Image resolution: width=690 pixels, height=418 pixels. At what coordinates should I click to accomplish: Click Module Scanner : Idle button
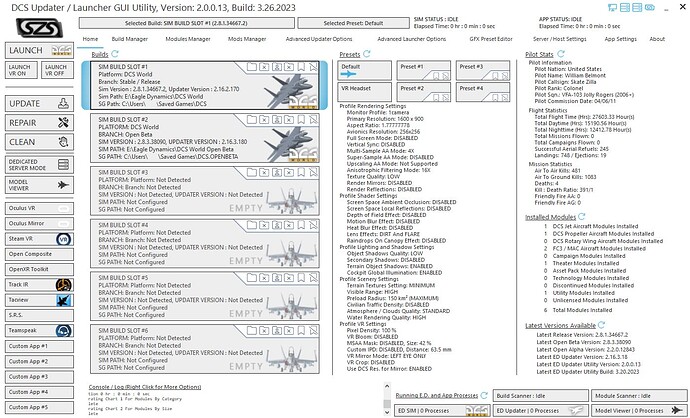click(639, 396)
